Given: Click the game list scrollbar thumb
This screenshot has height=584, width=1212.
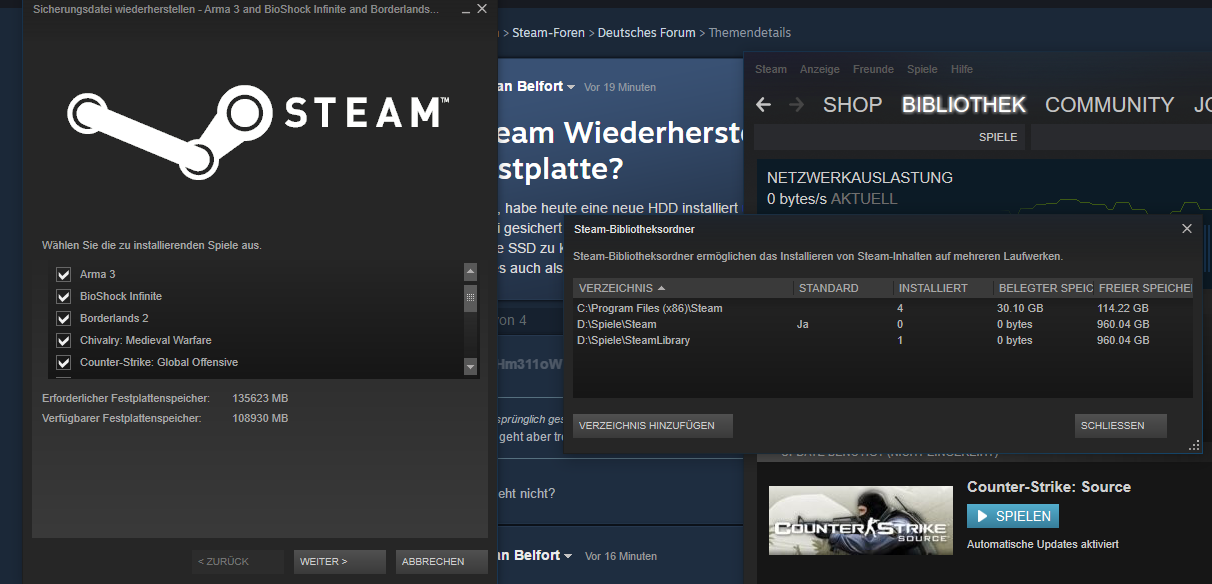Looking at the screenshot, I should 471,298.
